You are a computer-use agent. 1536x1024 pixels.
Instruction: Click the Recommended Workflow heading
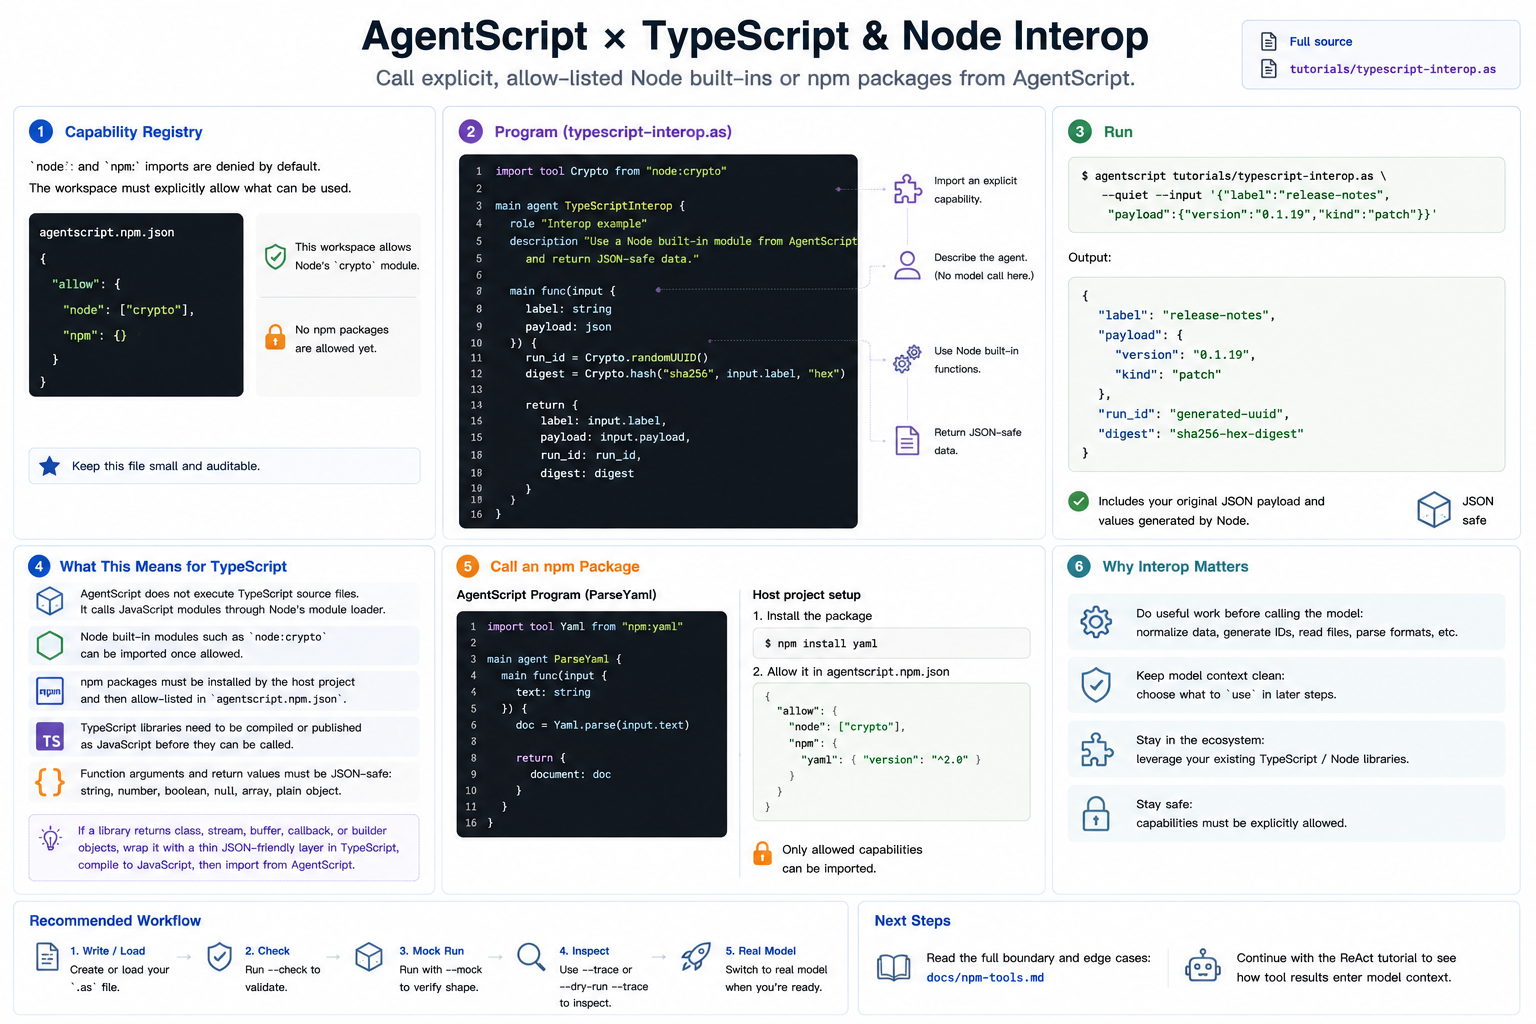(x=115, y=921)
